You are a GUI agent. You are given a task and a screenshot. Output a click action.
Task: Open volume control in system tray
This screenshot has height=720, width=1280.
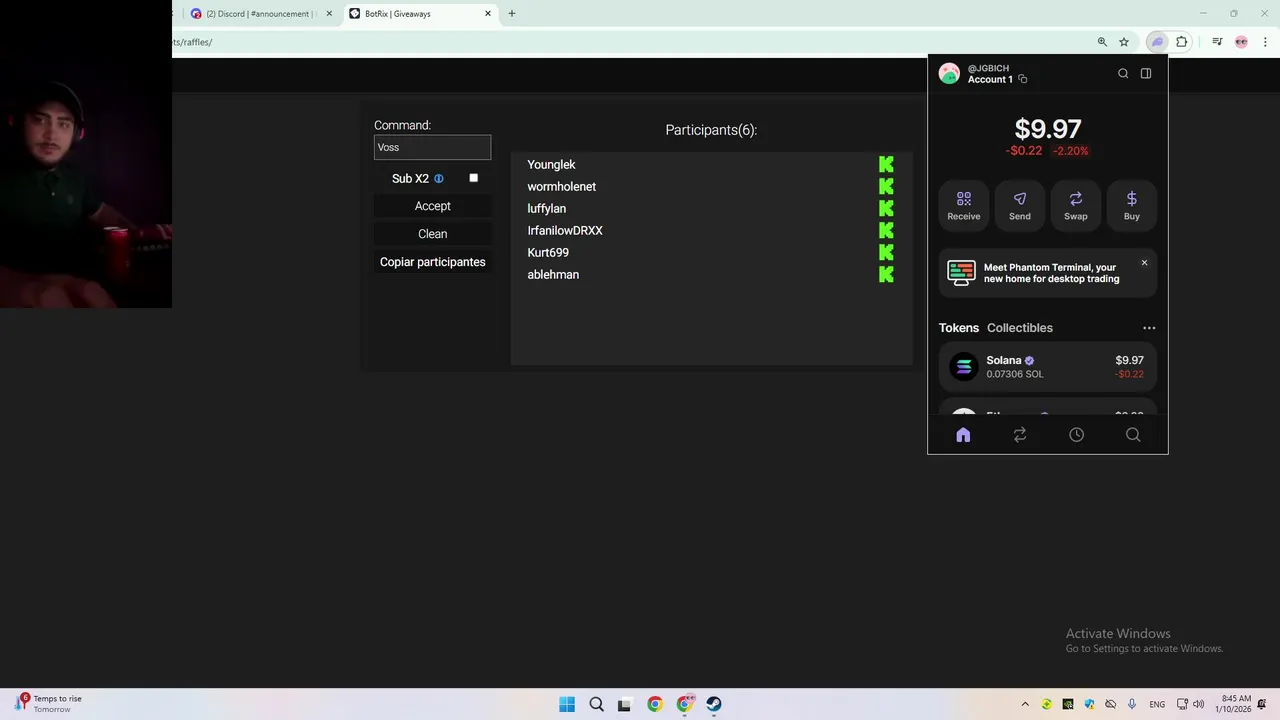tap(1198, 704)
